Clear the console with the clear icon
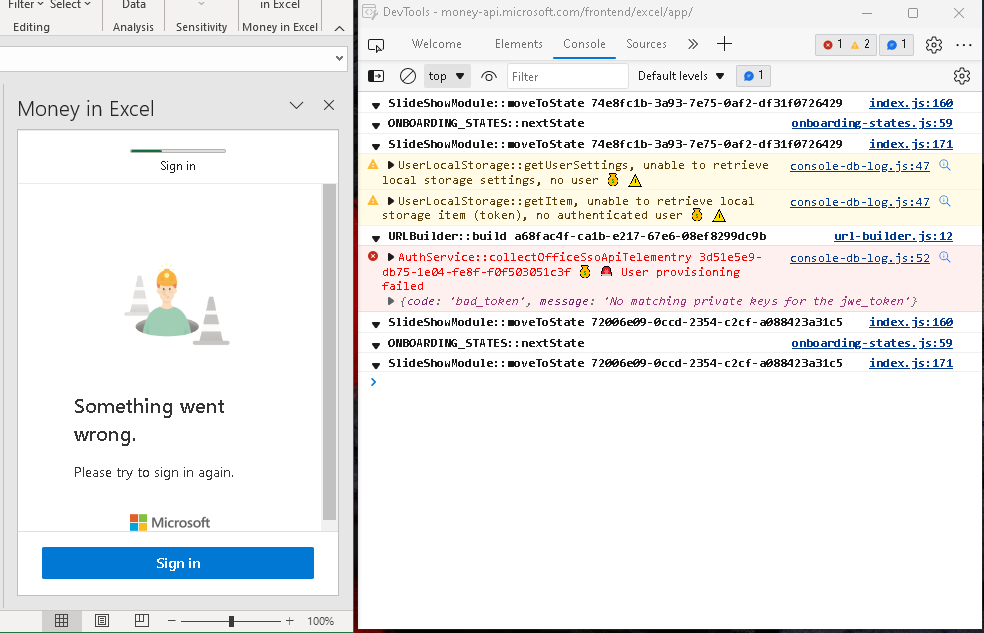Image resolution: width=984 pixels, height=633 pixels. point(407,76)
